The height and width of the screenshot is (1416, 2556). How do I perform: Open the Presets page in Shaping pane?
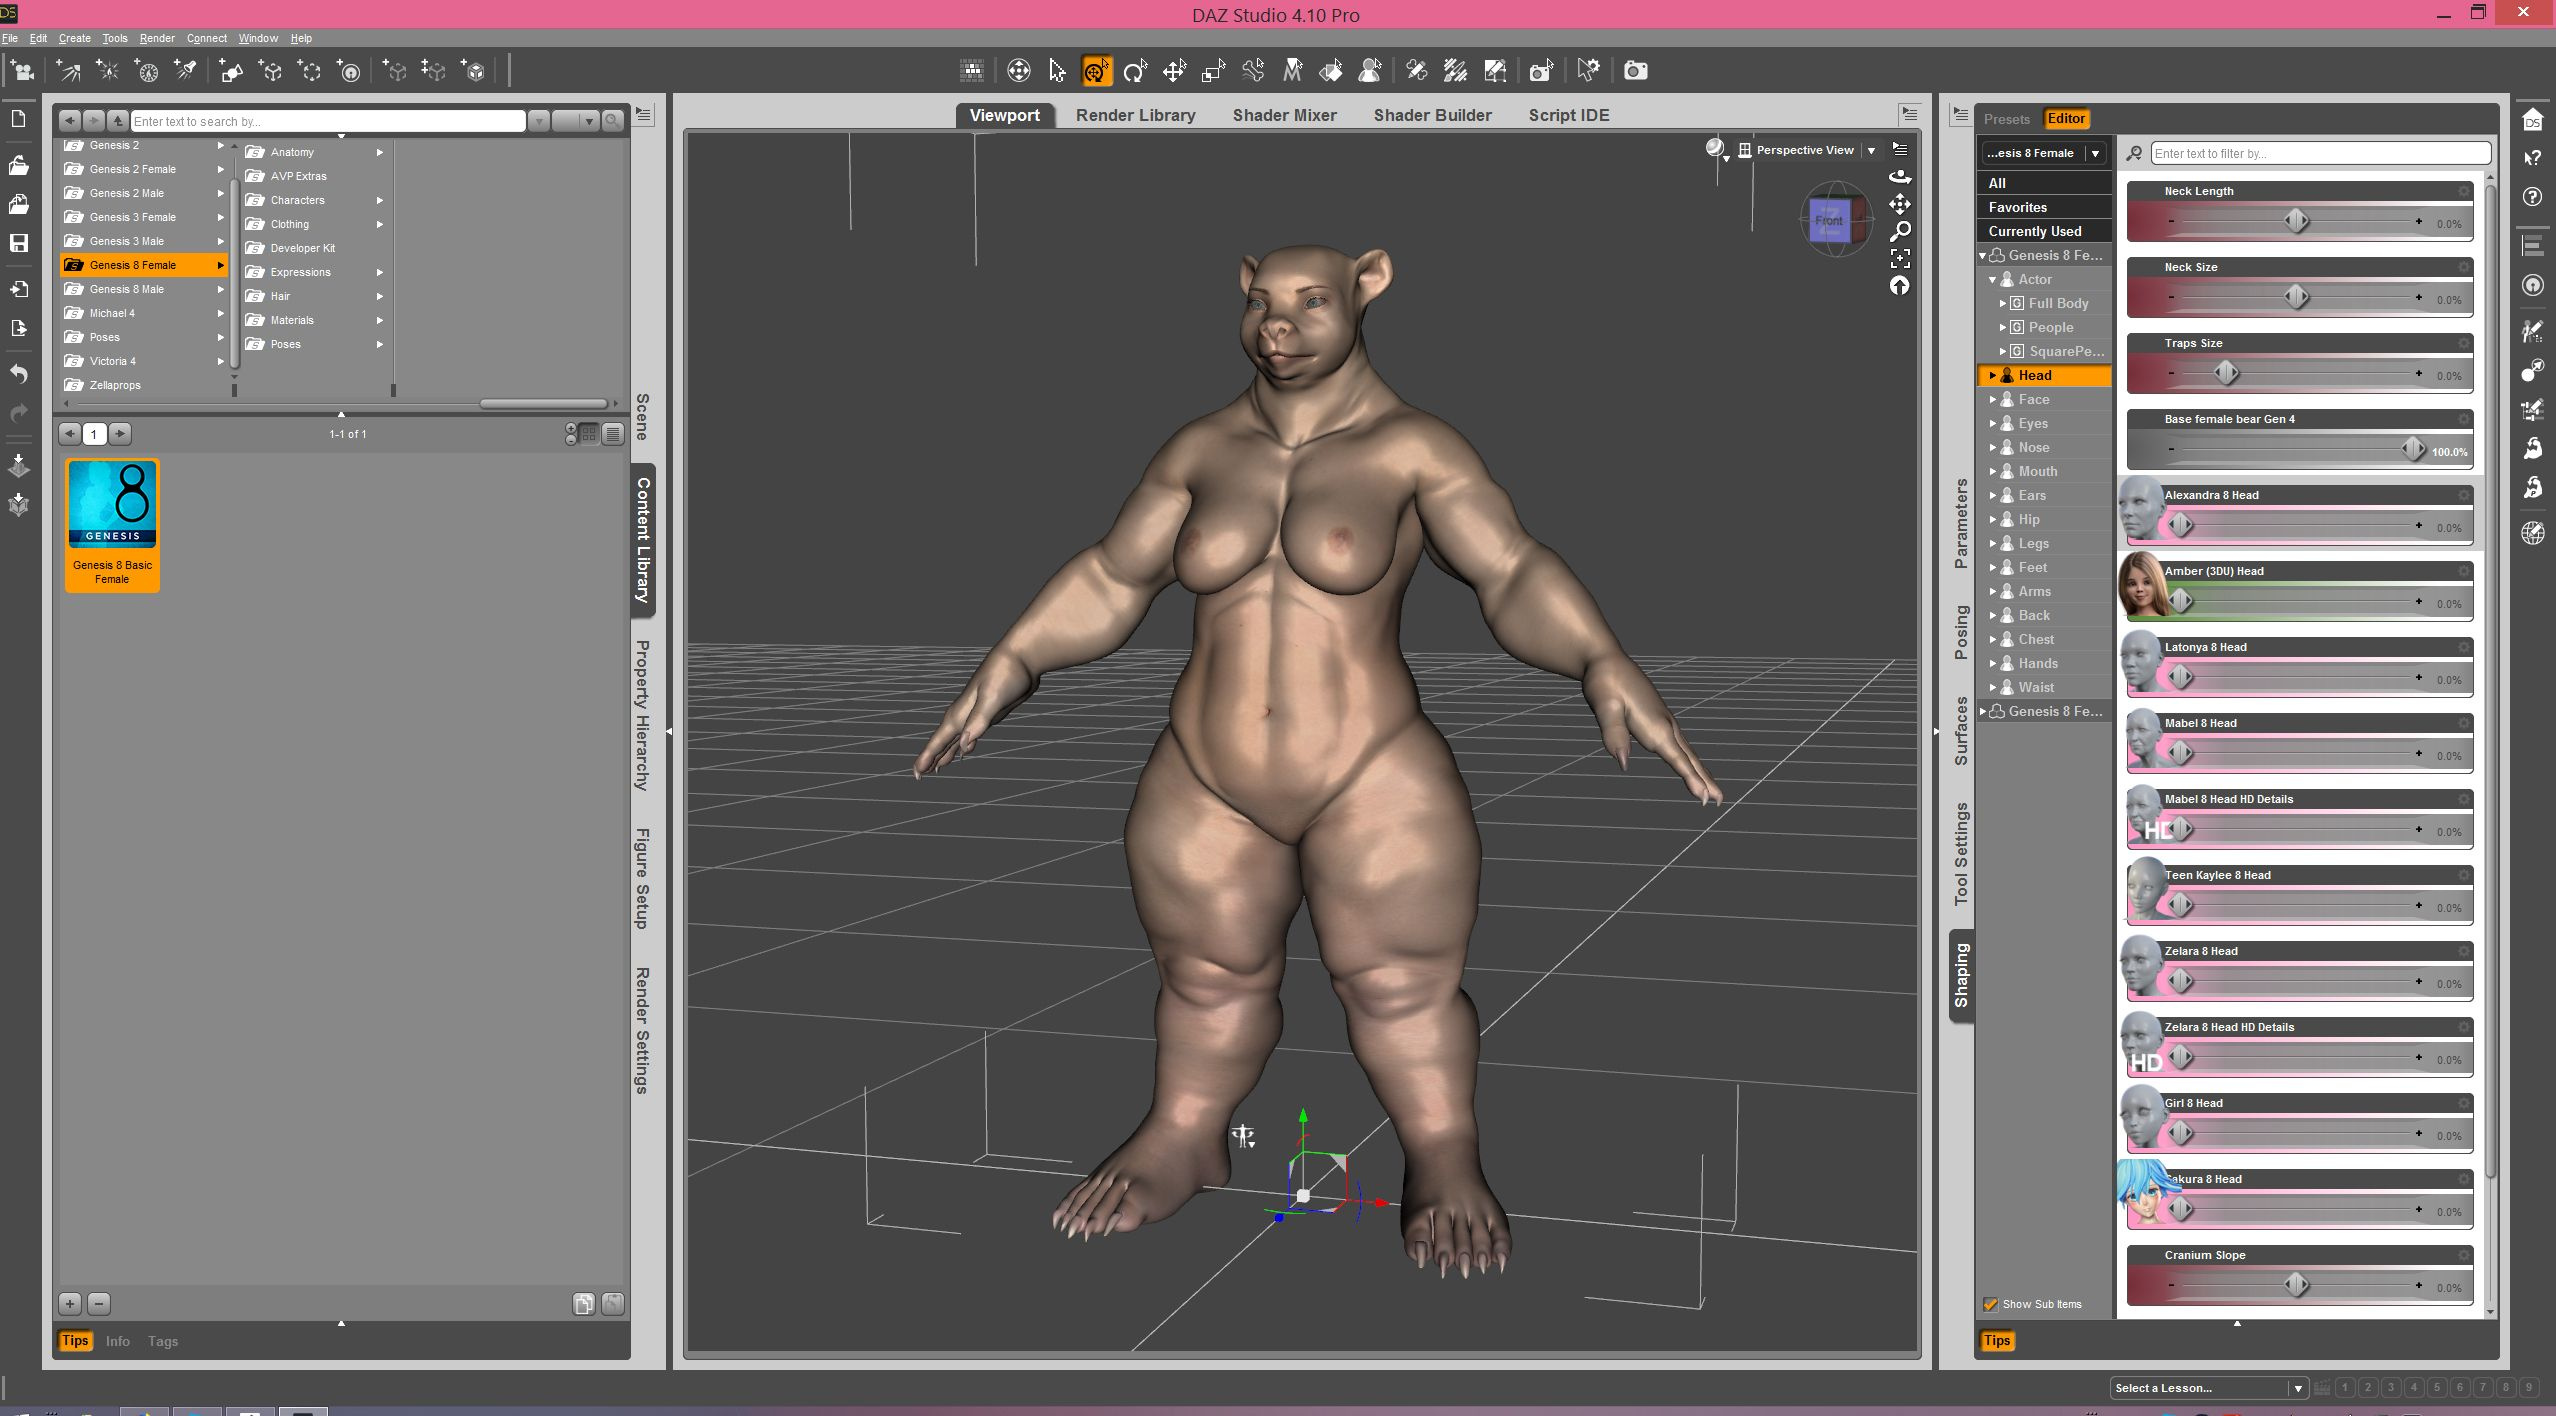tap(2006, 119)
